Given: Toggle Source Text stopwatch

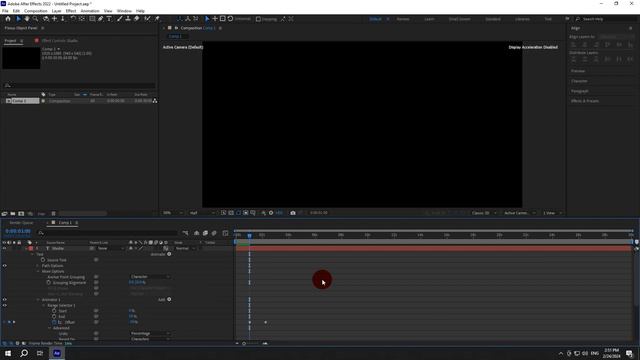Looking at the screenshot, I should [43, 260].
